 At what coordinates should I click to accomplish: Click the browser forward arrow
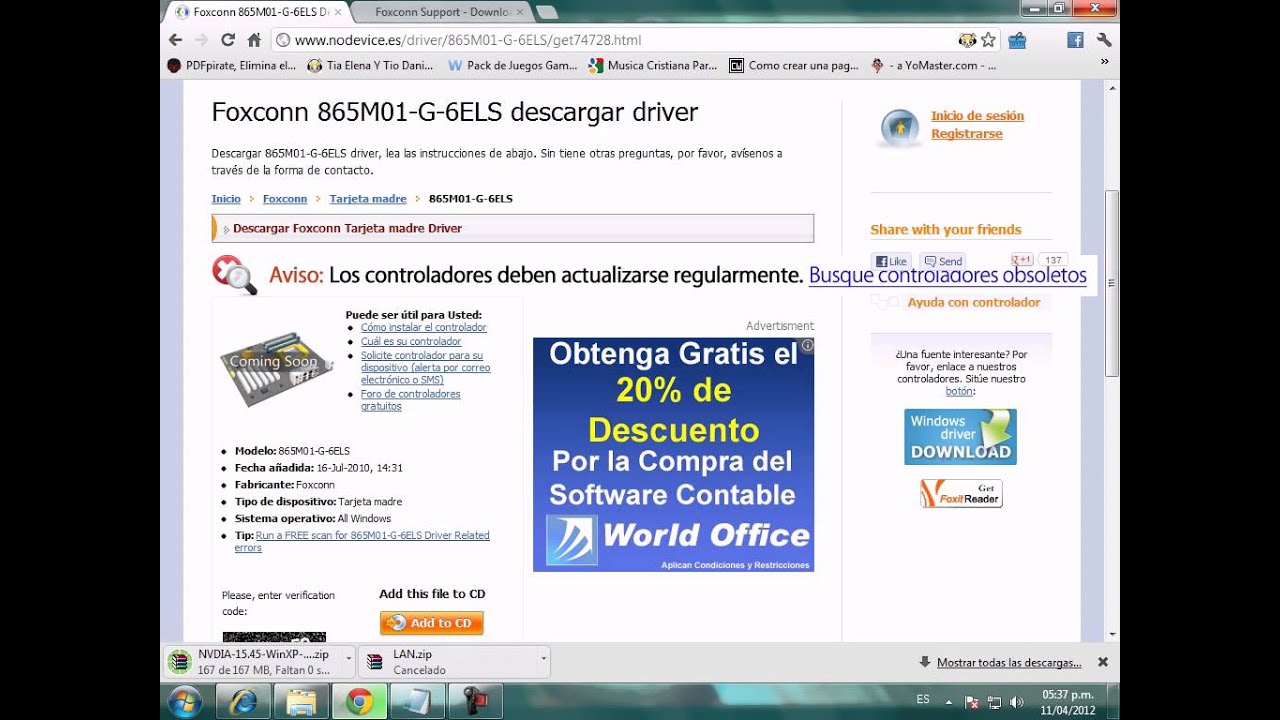pyautogui.click(x=201, y=40)
